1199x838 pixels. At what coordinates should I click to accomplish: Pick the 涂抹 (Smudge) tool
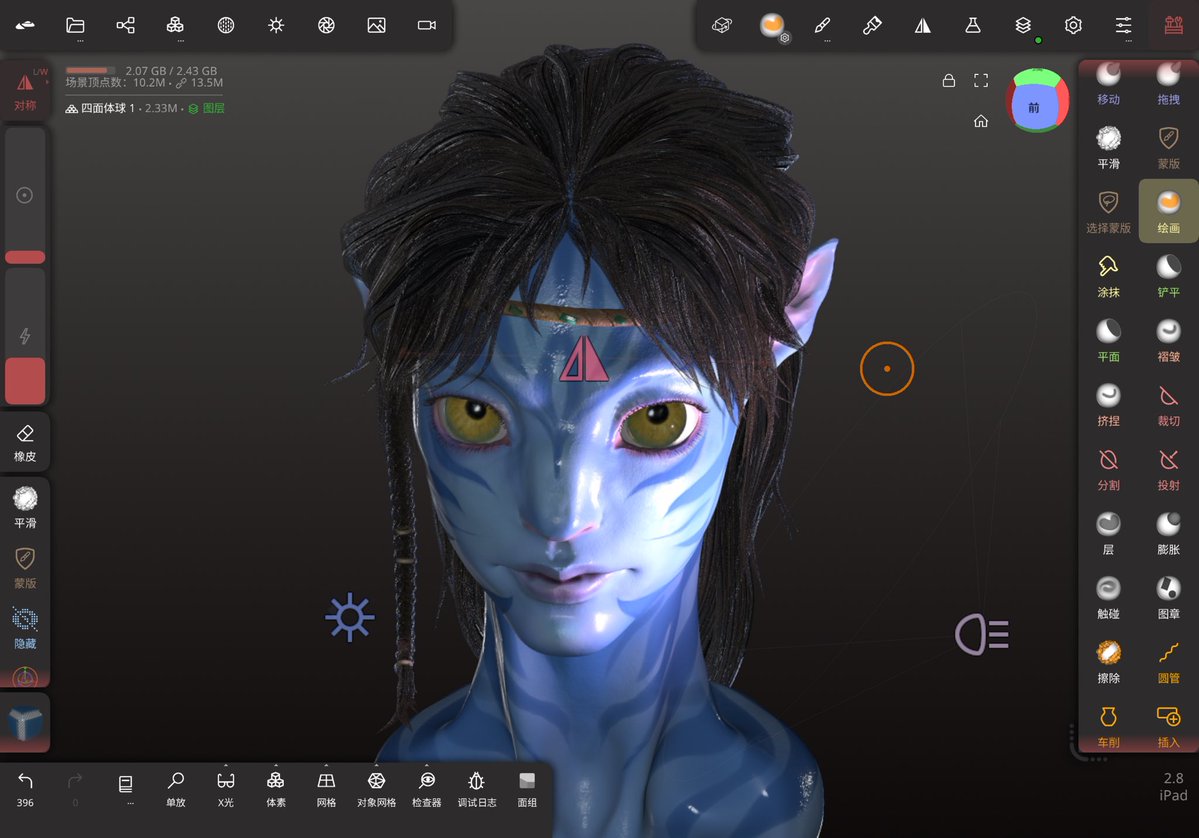point(1108,276)
